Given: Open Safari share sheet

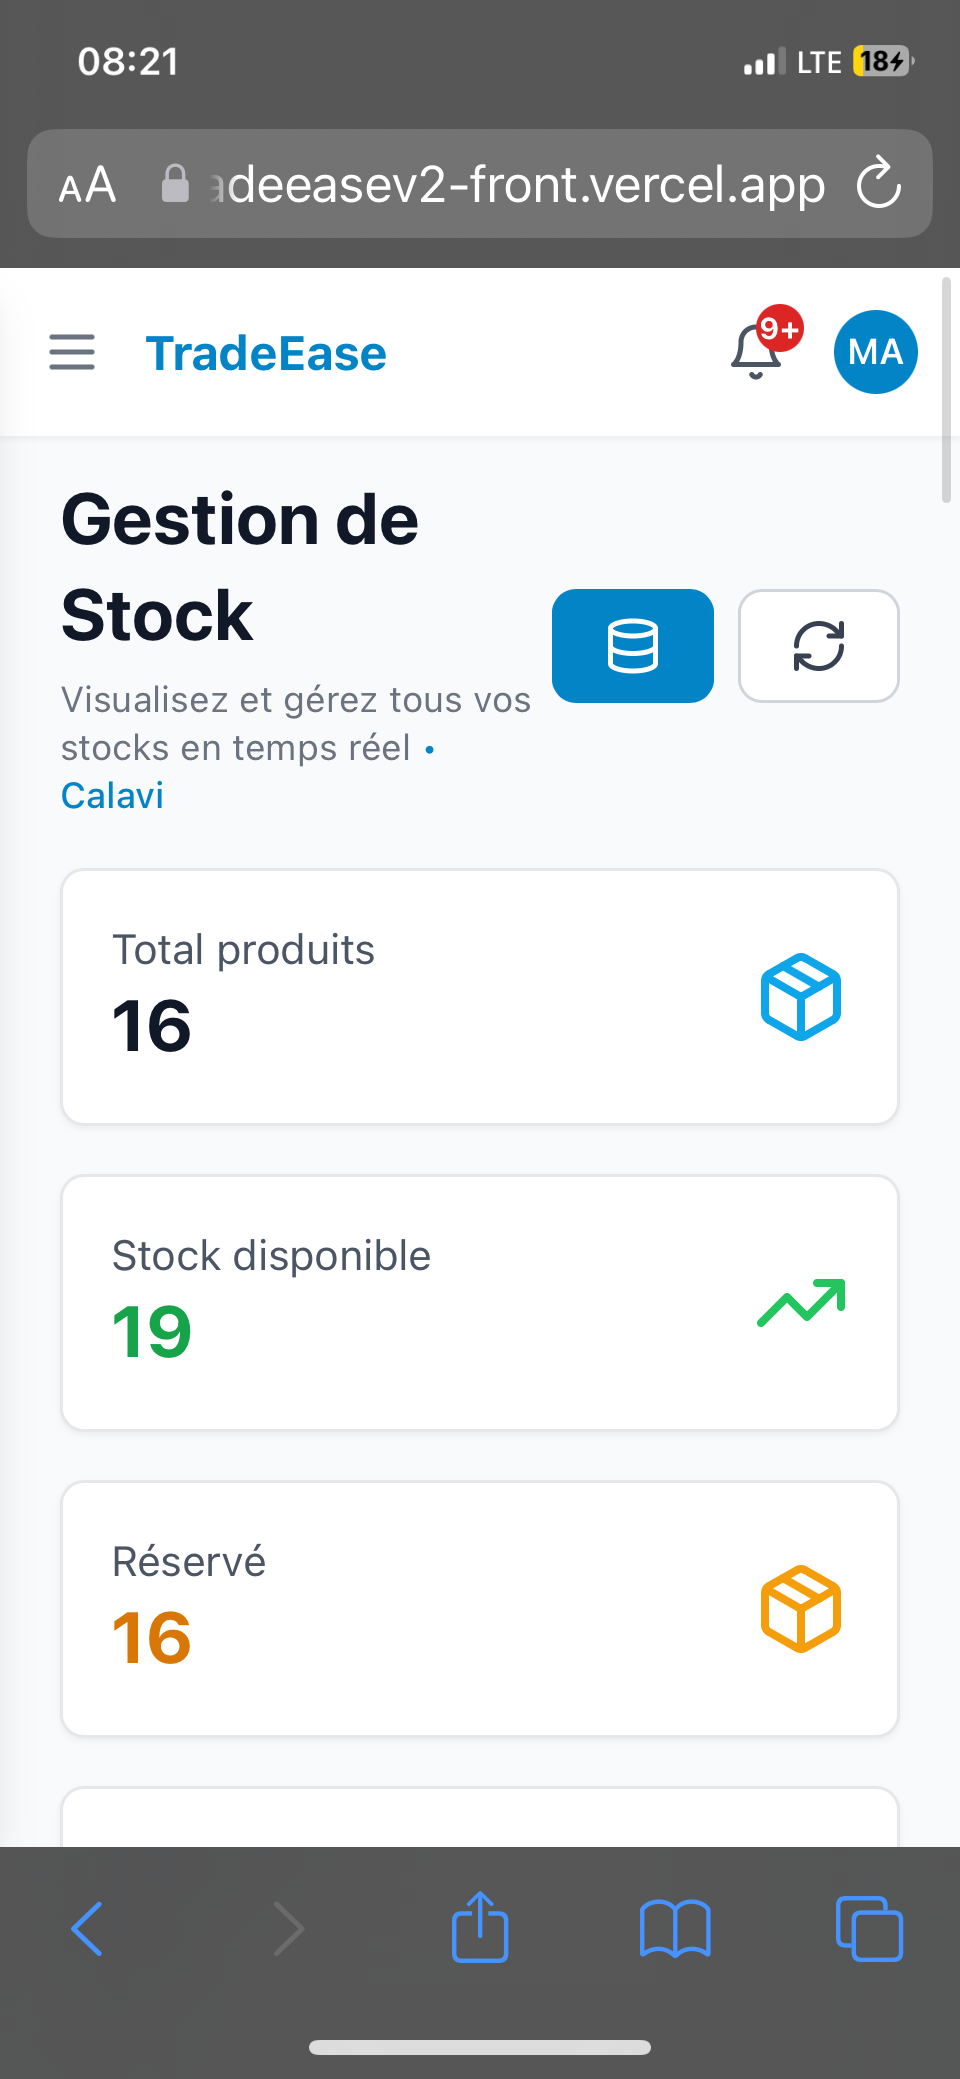Looking at the screenshot, I should [480, 1927].
